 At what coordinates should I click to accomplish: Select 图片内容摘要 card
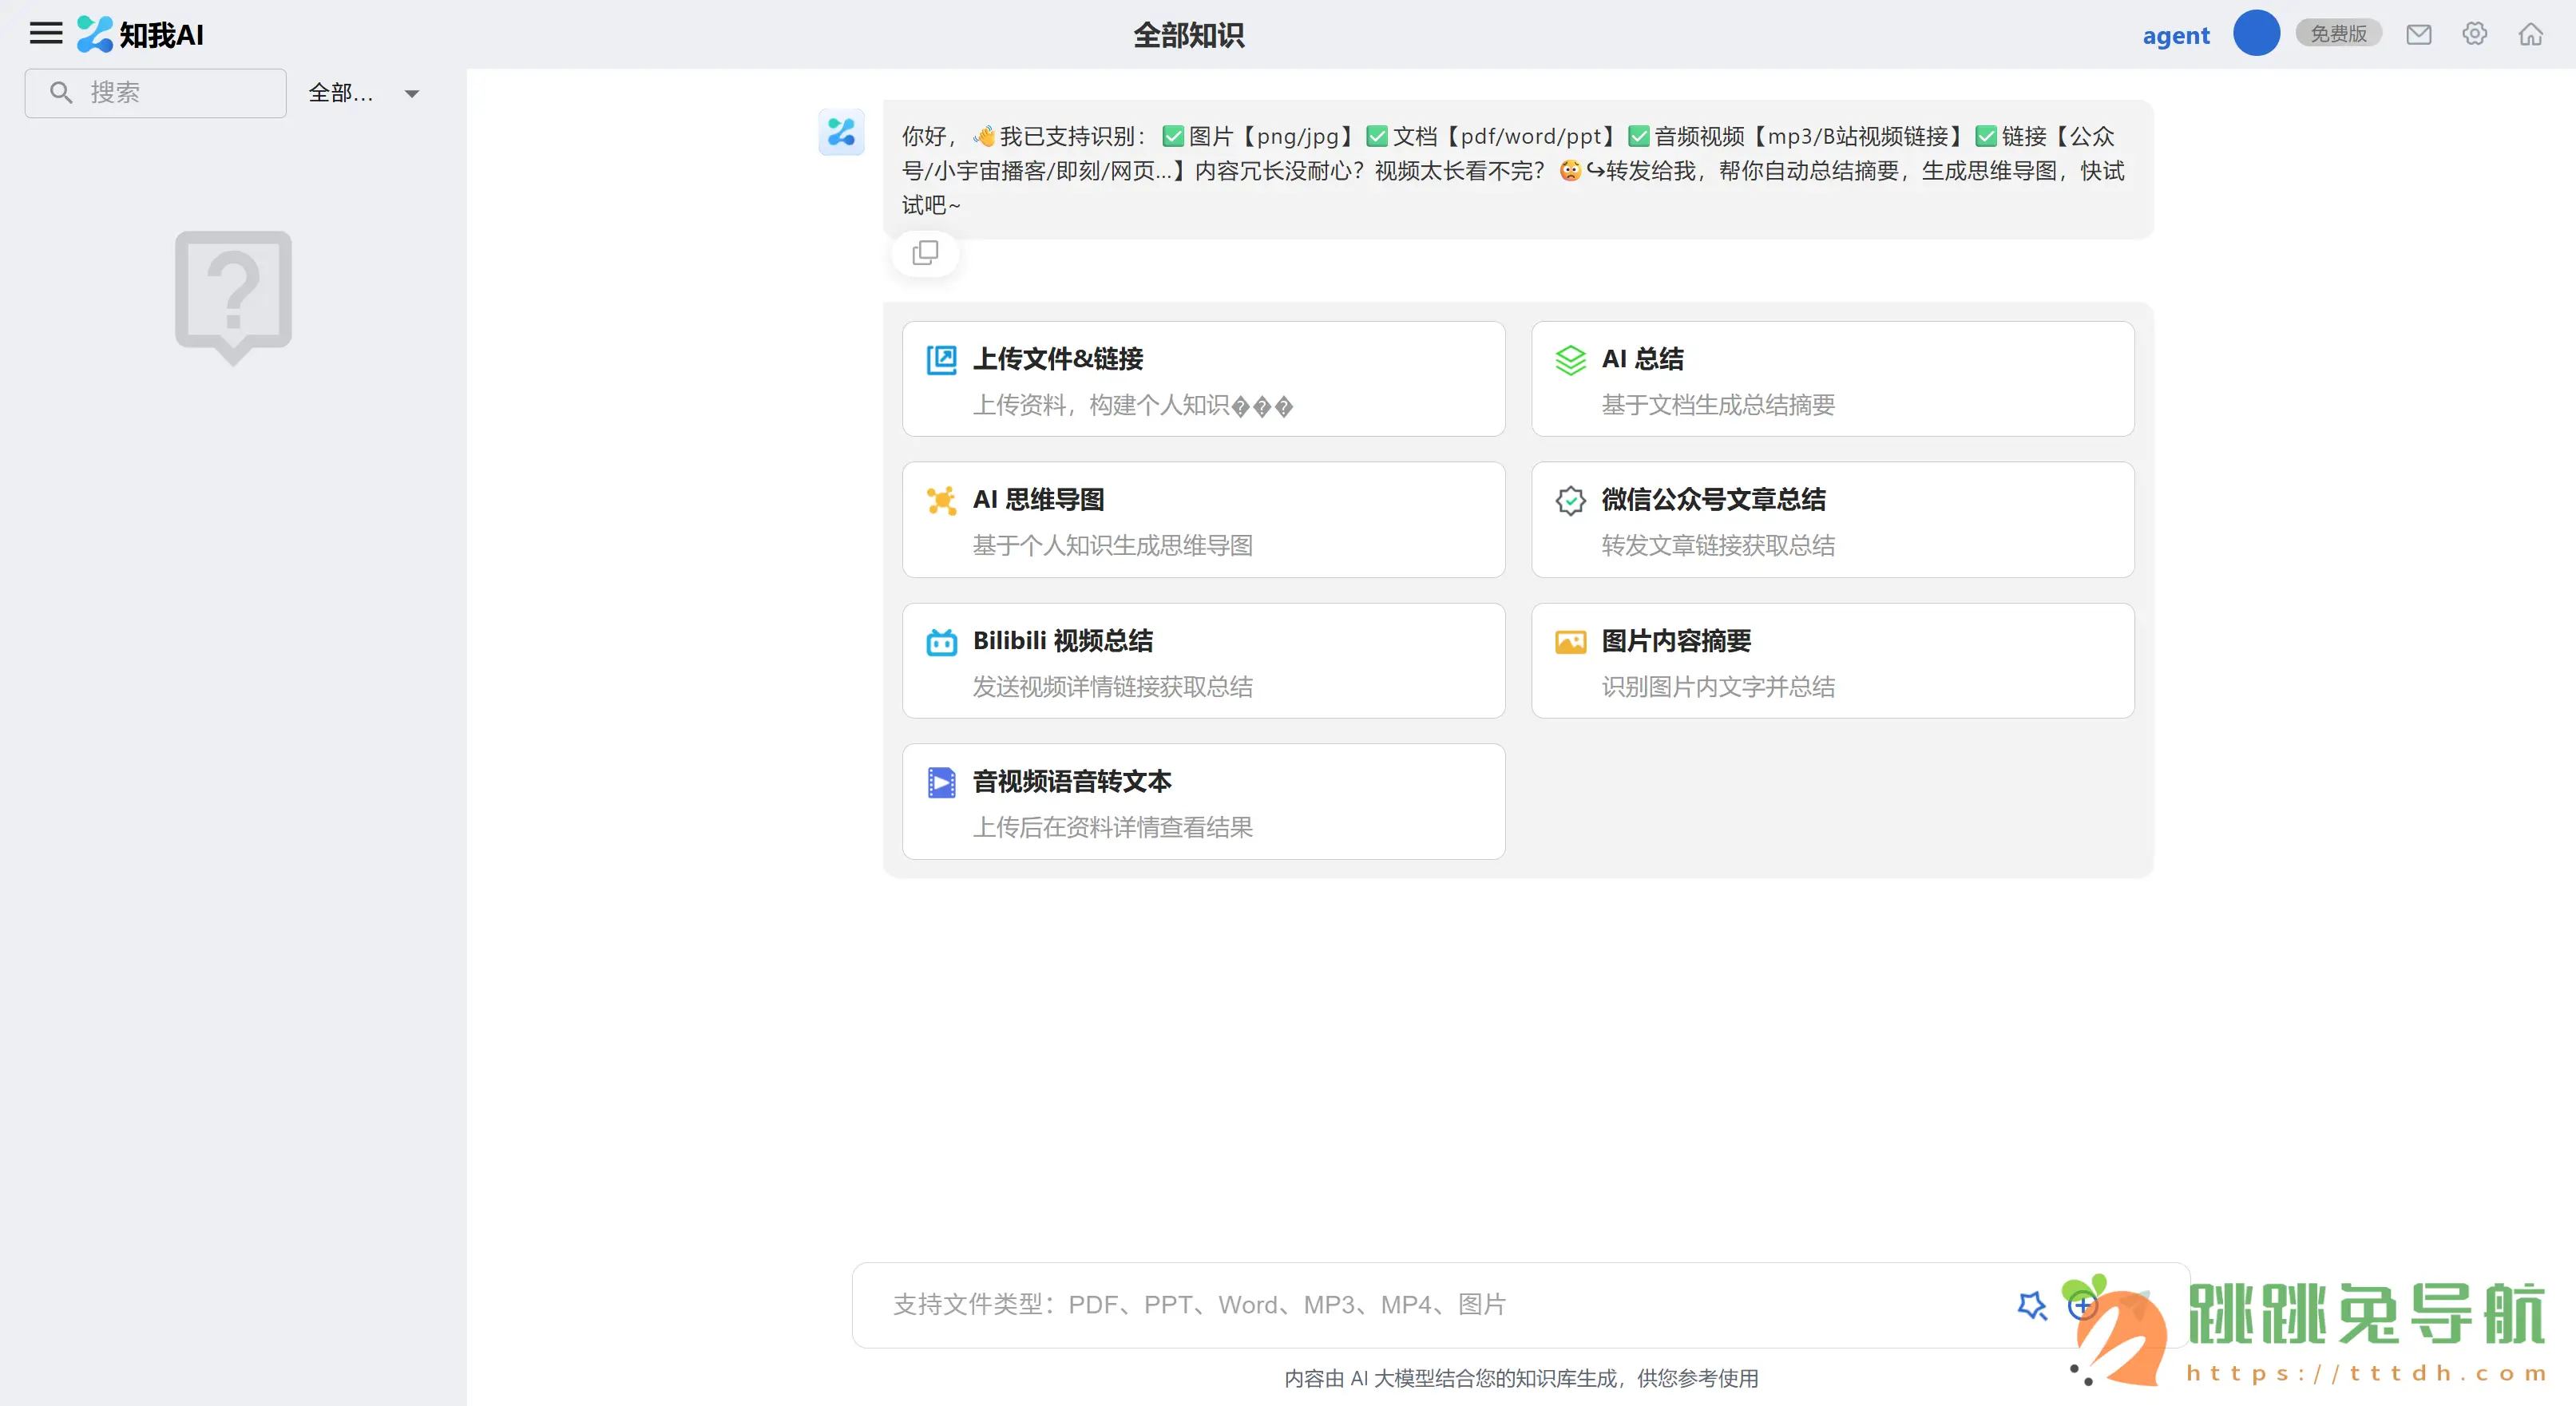pos(1832,661)
